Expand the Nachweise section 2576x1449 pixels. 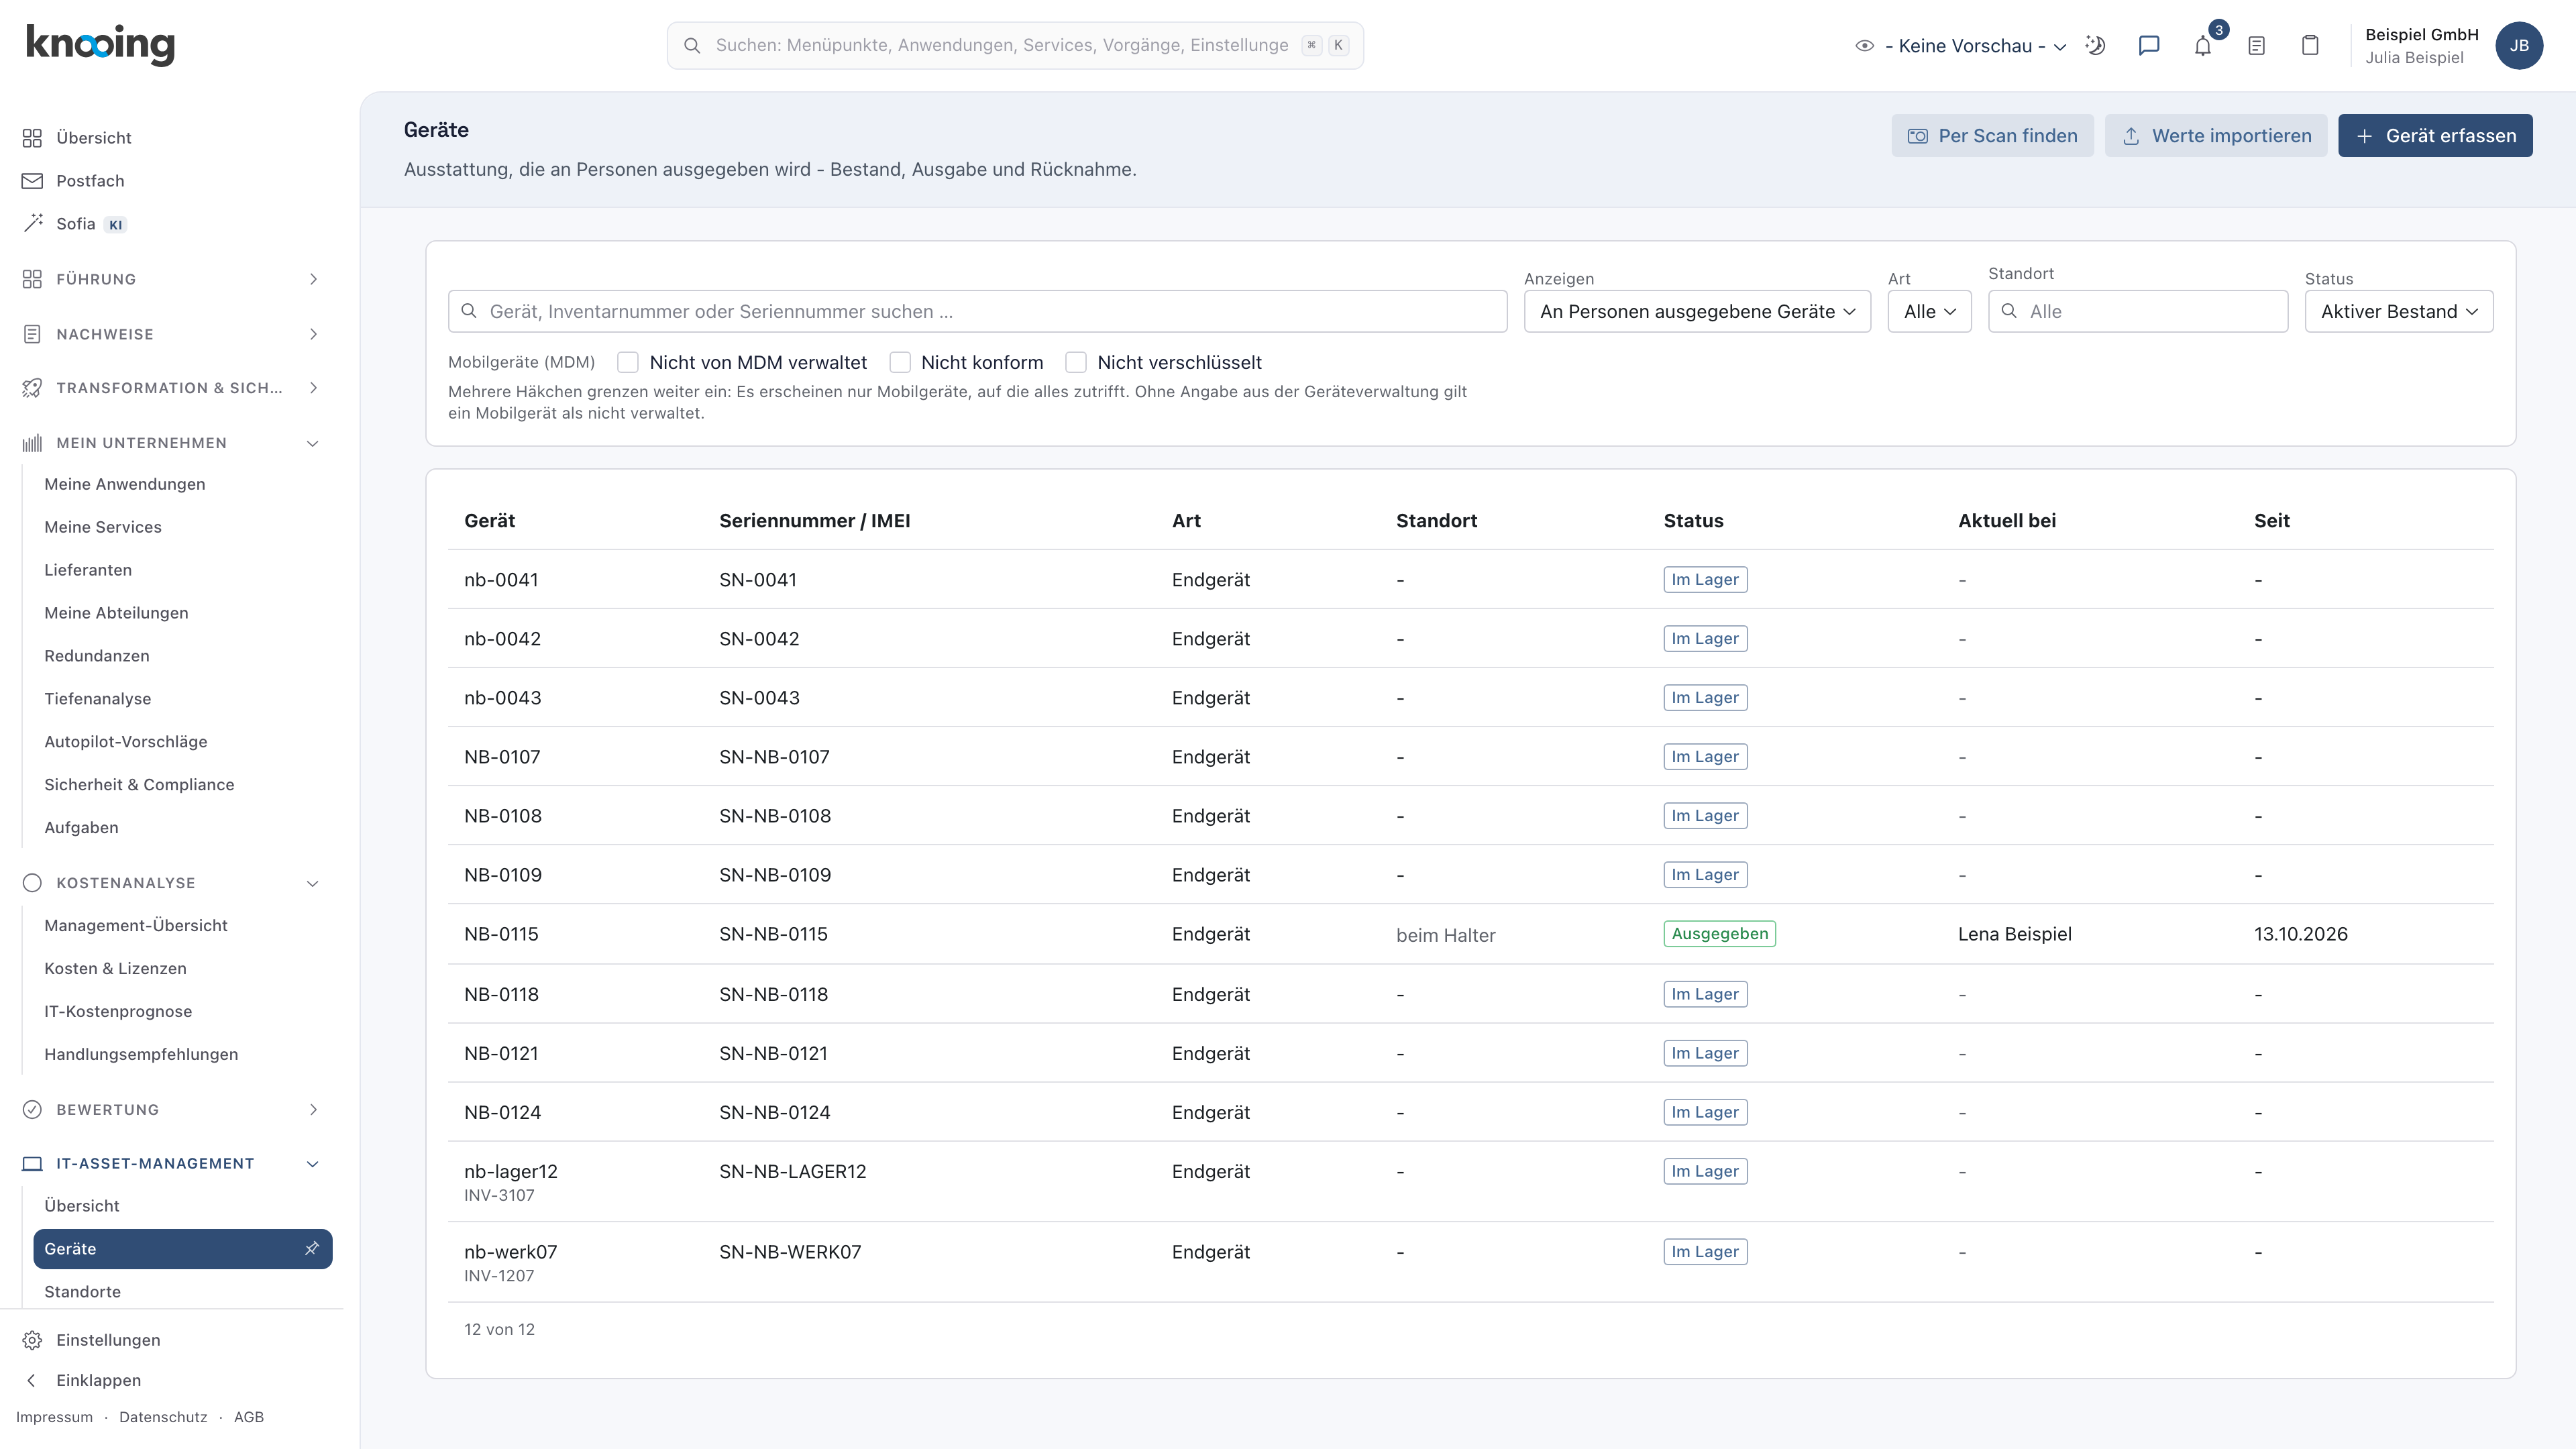pos(172,334)
